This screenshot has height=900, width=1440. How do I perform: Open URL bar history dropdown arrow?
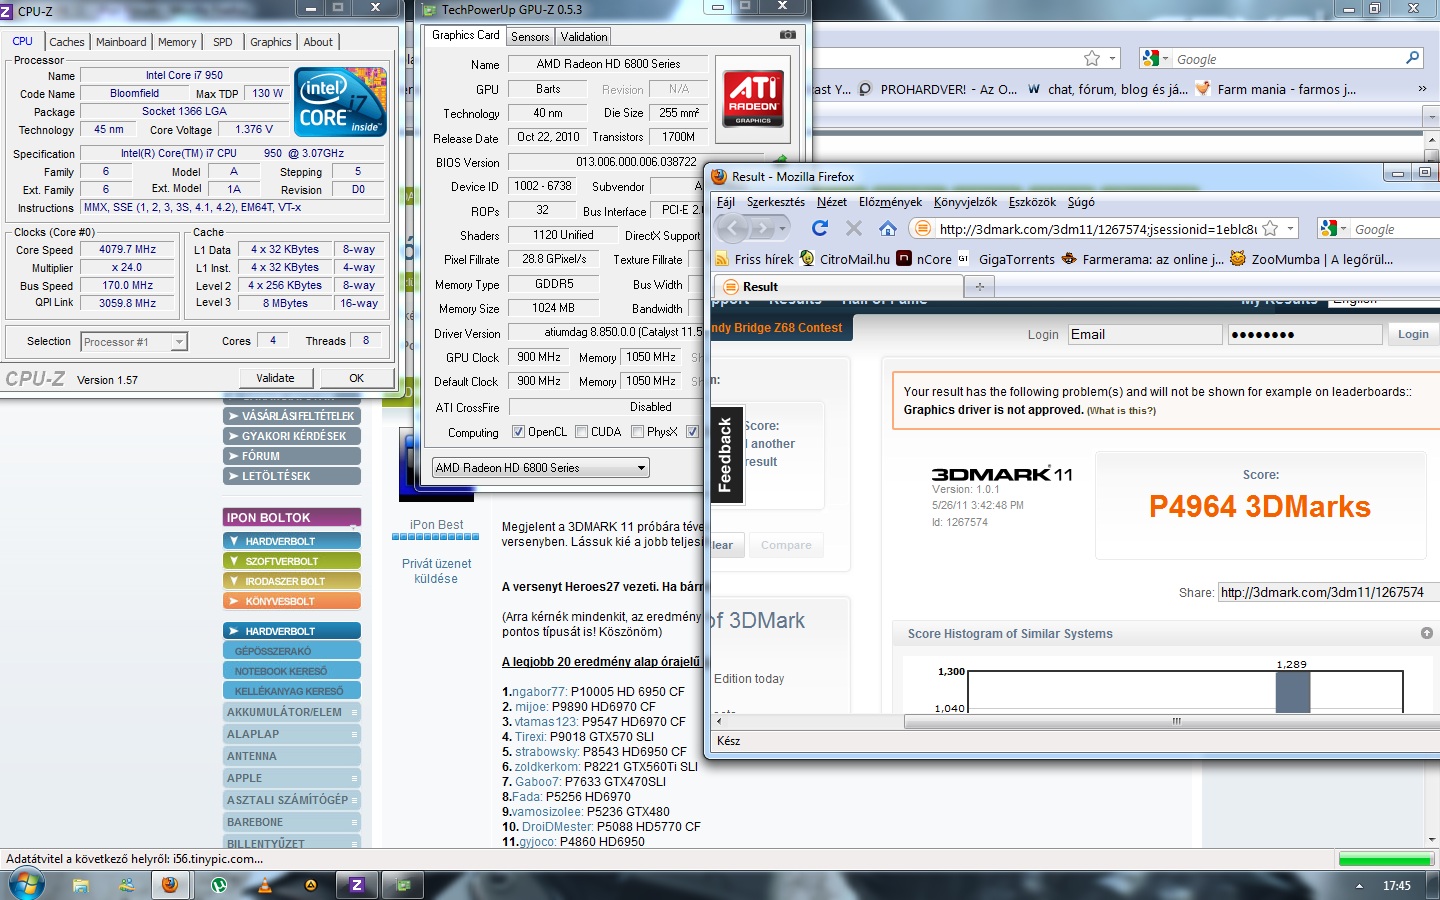pyautogui.click(x=1290, y=228)
